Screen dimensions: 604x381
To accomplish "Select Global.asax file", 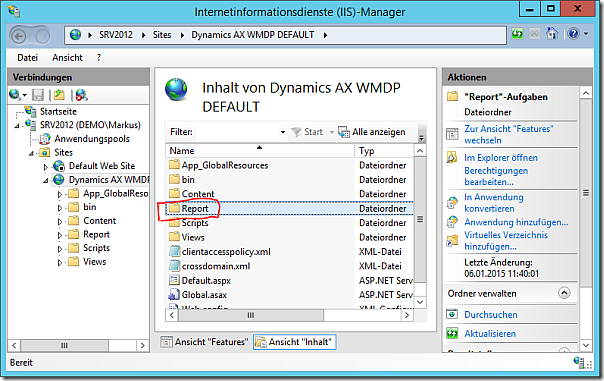I will click(204, 295).
